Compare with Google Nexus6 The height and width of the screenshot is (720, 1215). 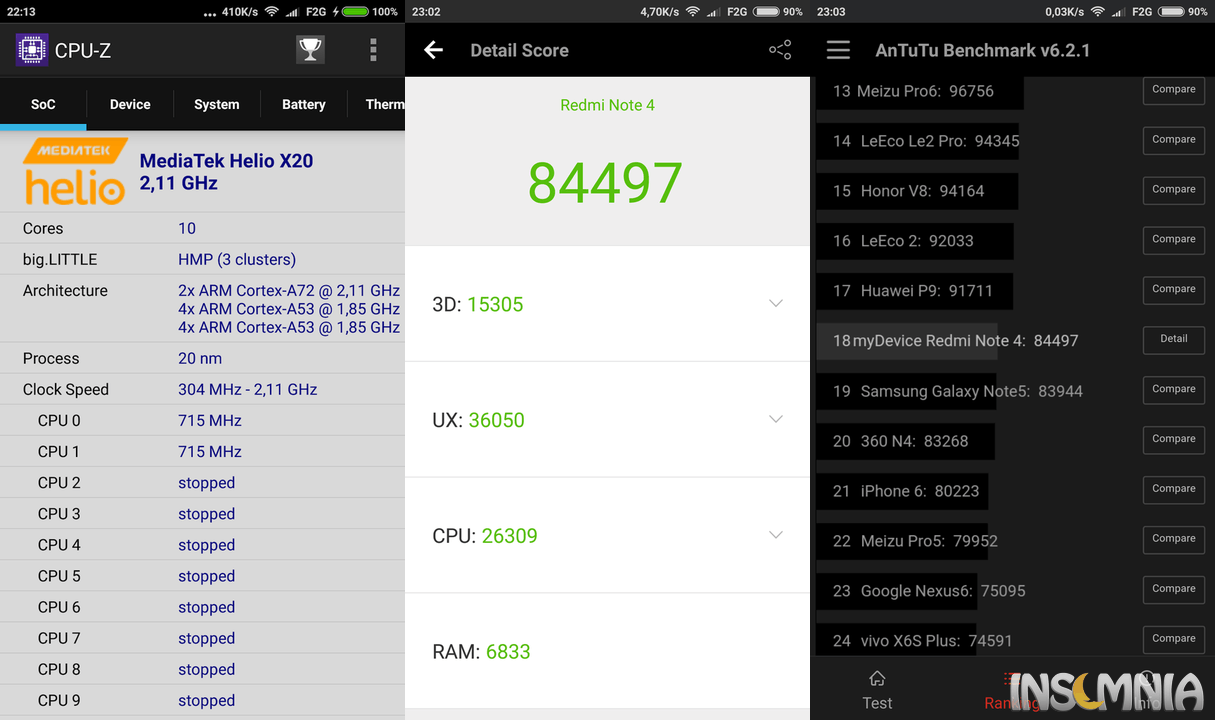[x=1174, y=589]
